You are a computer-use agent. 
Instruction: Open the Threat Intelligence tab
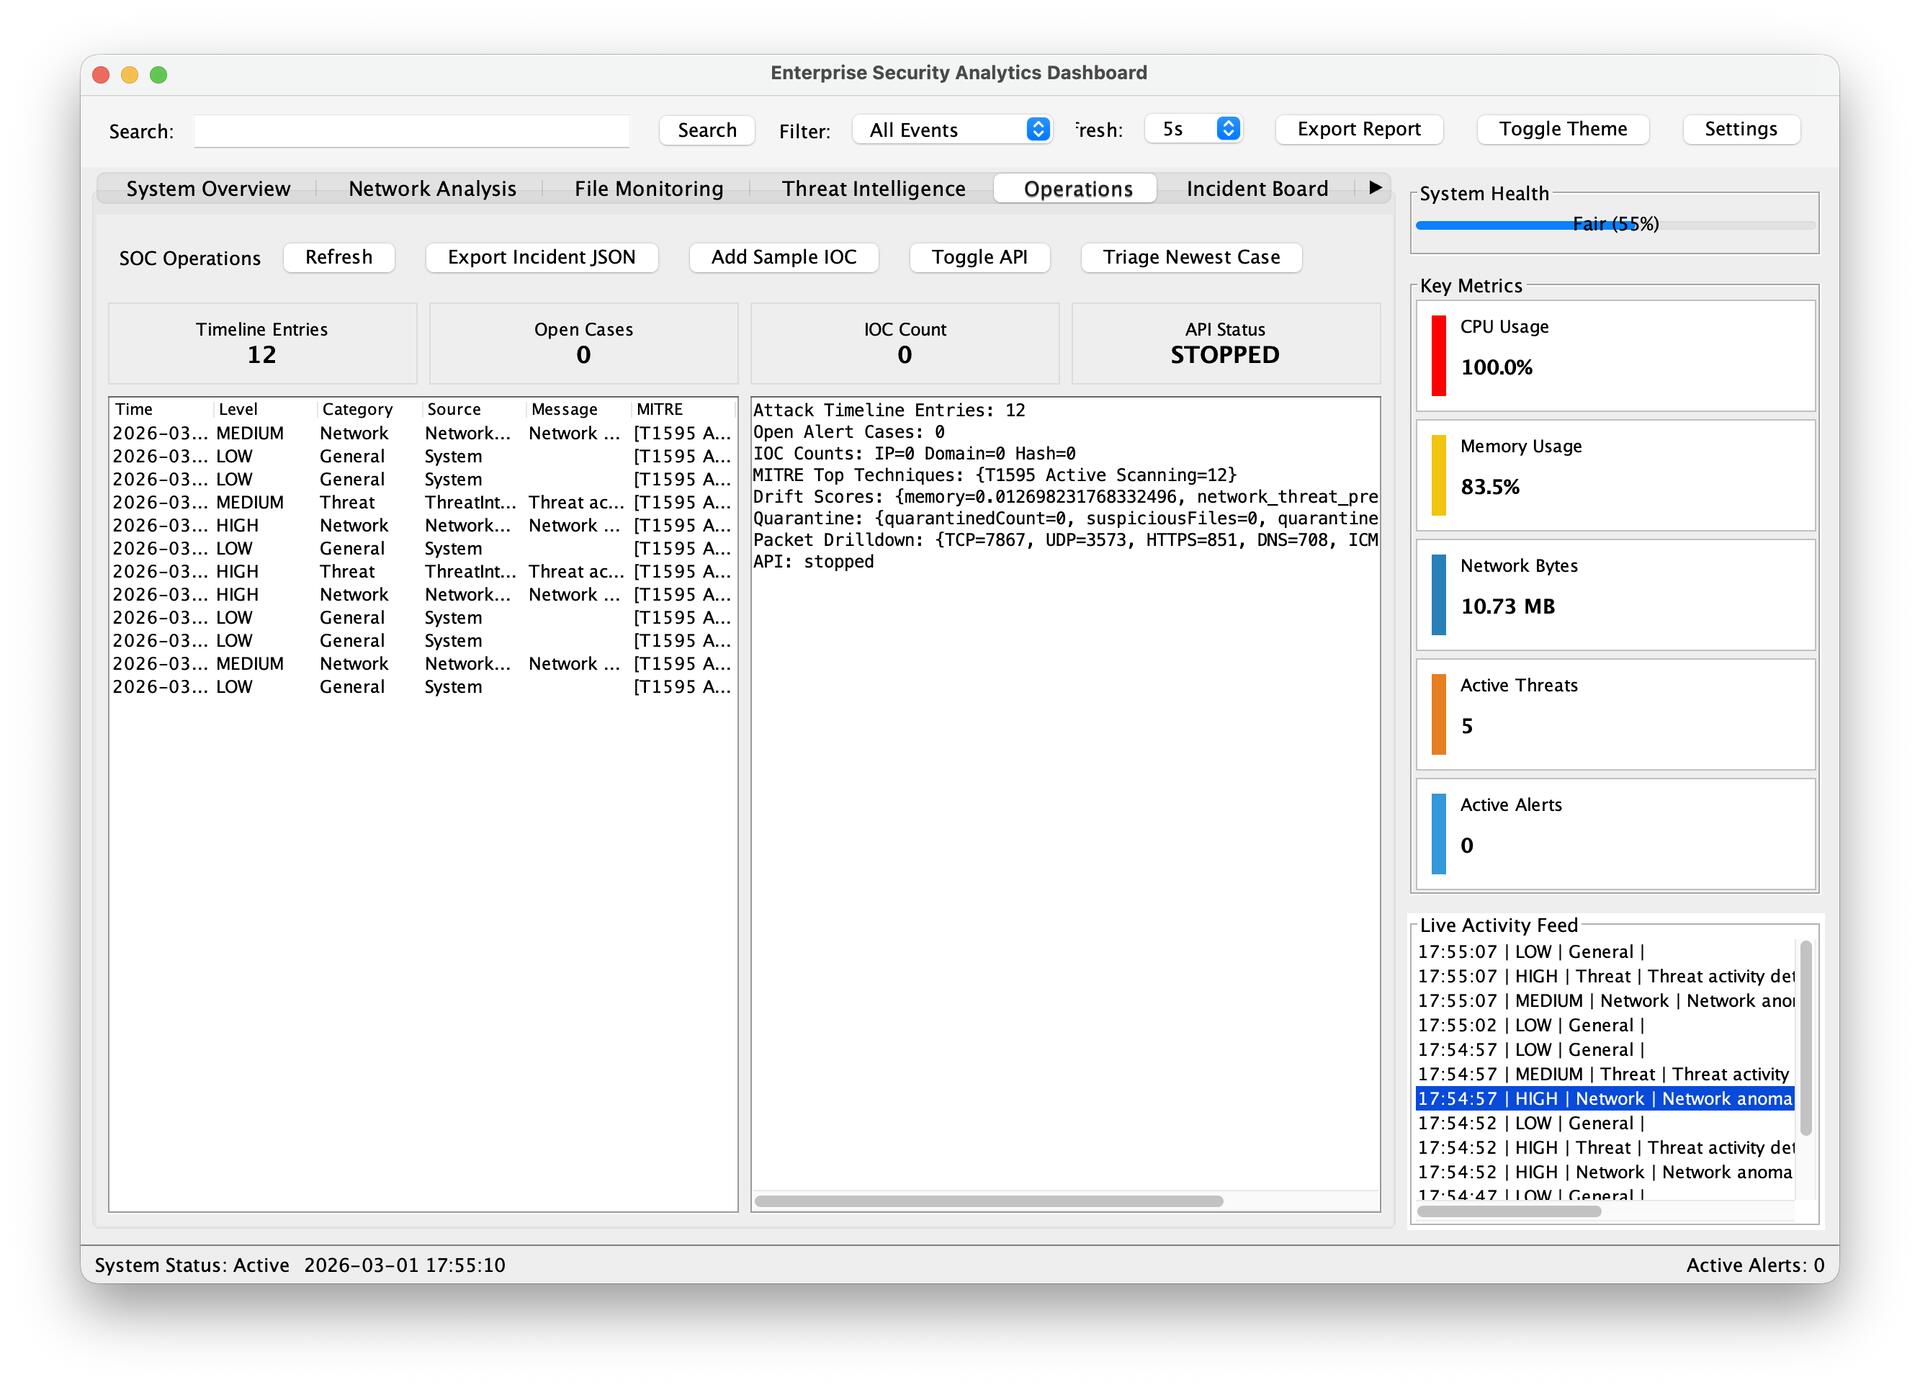(873, 188)
